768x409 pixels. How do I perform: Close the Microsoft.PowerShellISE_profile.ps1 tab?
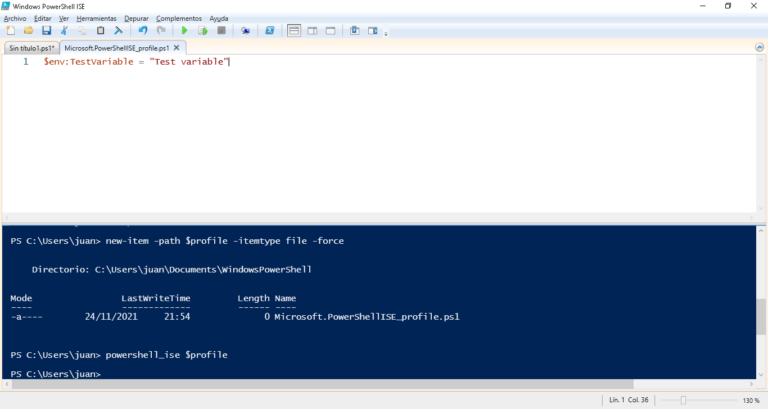[176, 48]
